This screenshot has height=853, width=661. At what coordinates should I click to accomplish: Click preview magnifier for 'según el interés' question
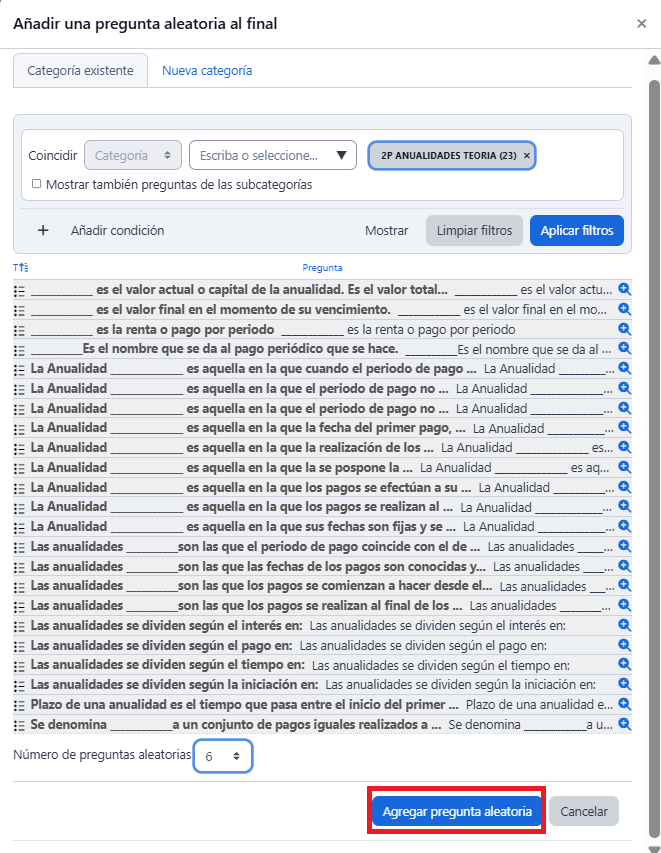pos(624,625)
